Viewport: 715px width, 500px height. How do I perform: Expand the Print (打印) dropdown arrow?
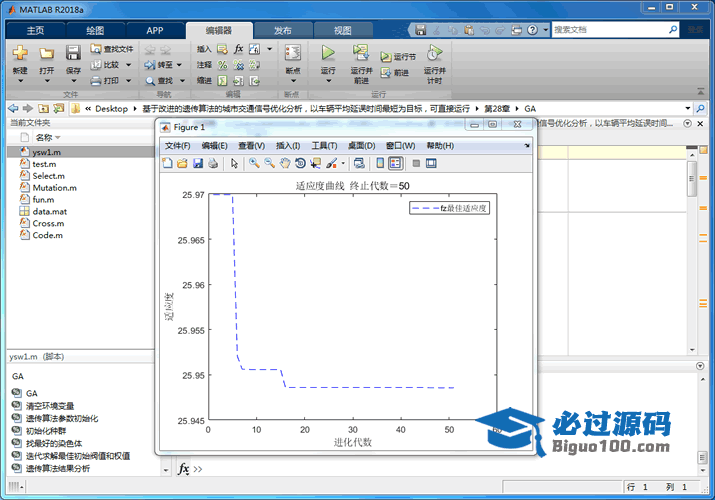click(x=127, y=80)
